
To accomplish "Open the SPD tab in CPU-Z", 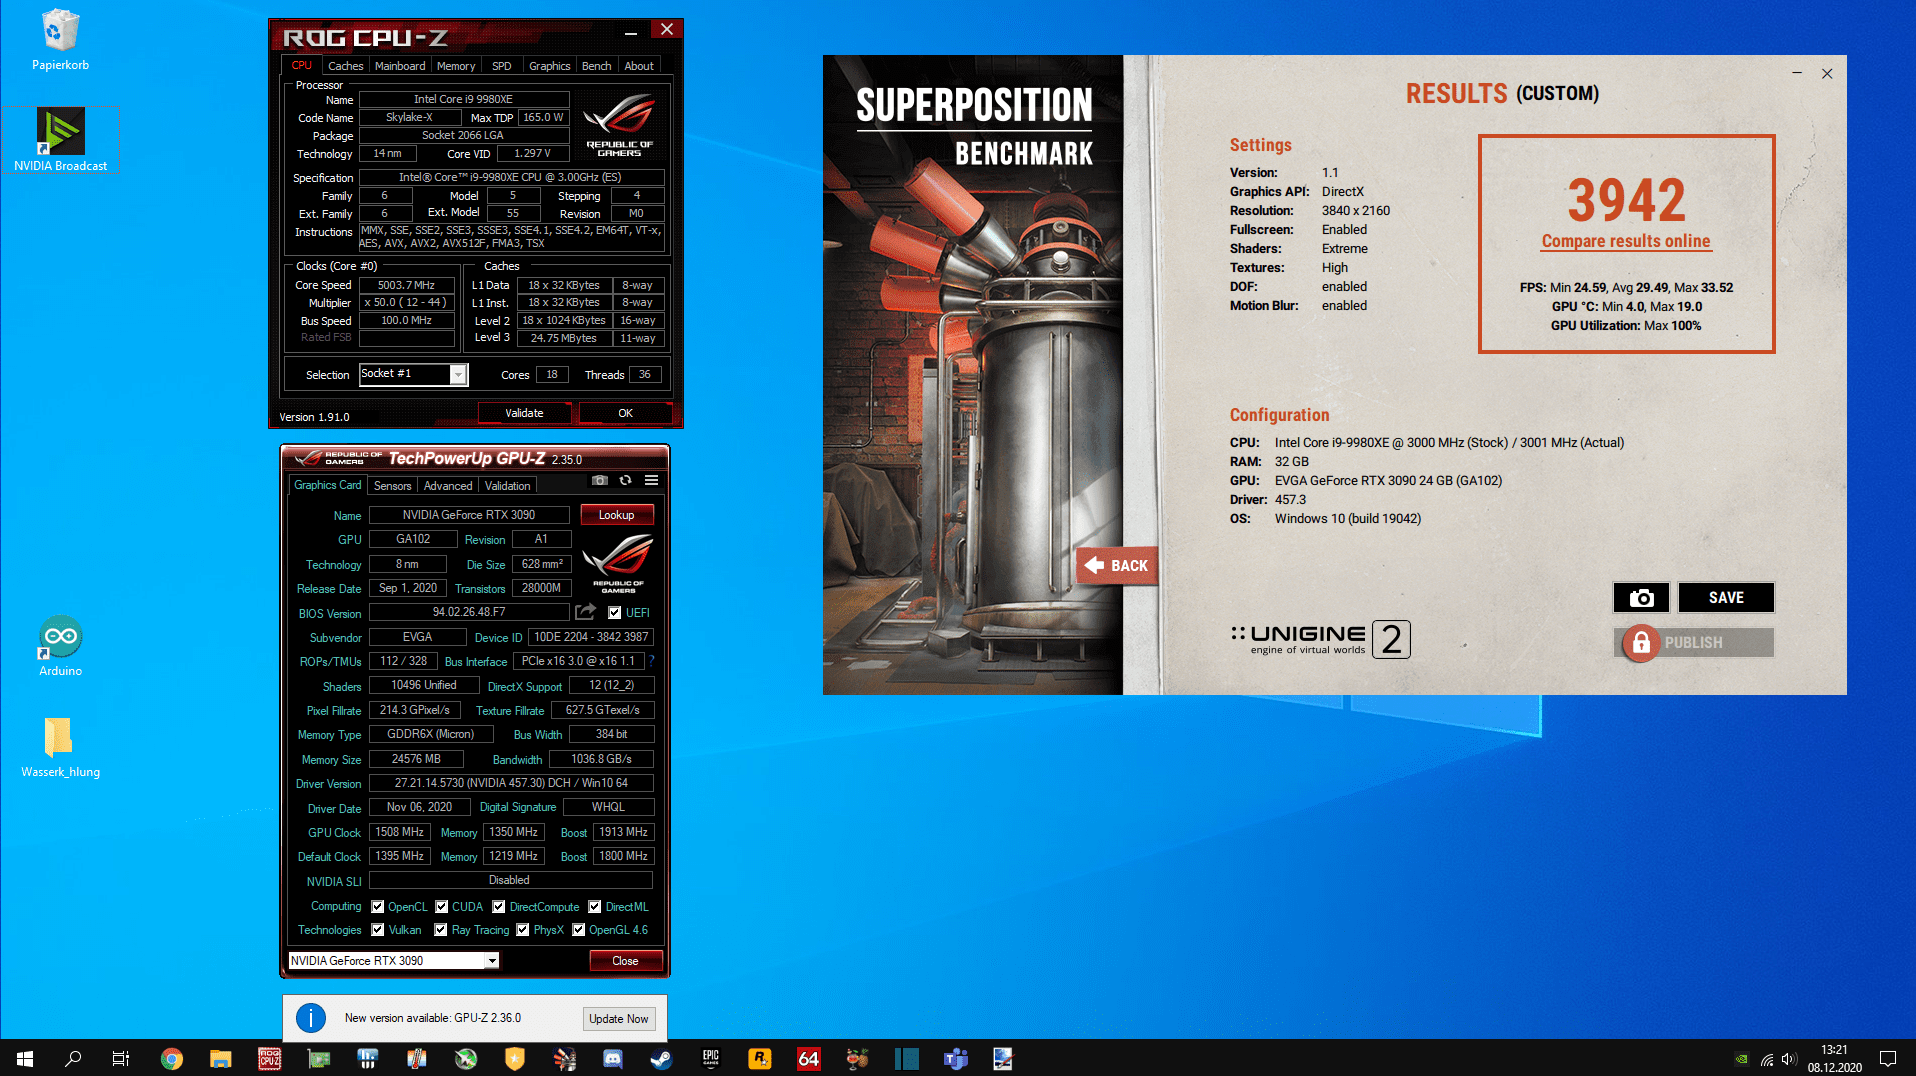I will (x=502, y=66).
